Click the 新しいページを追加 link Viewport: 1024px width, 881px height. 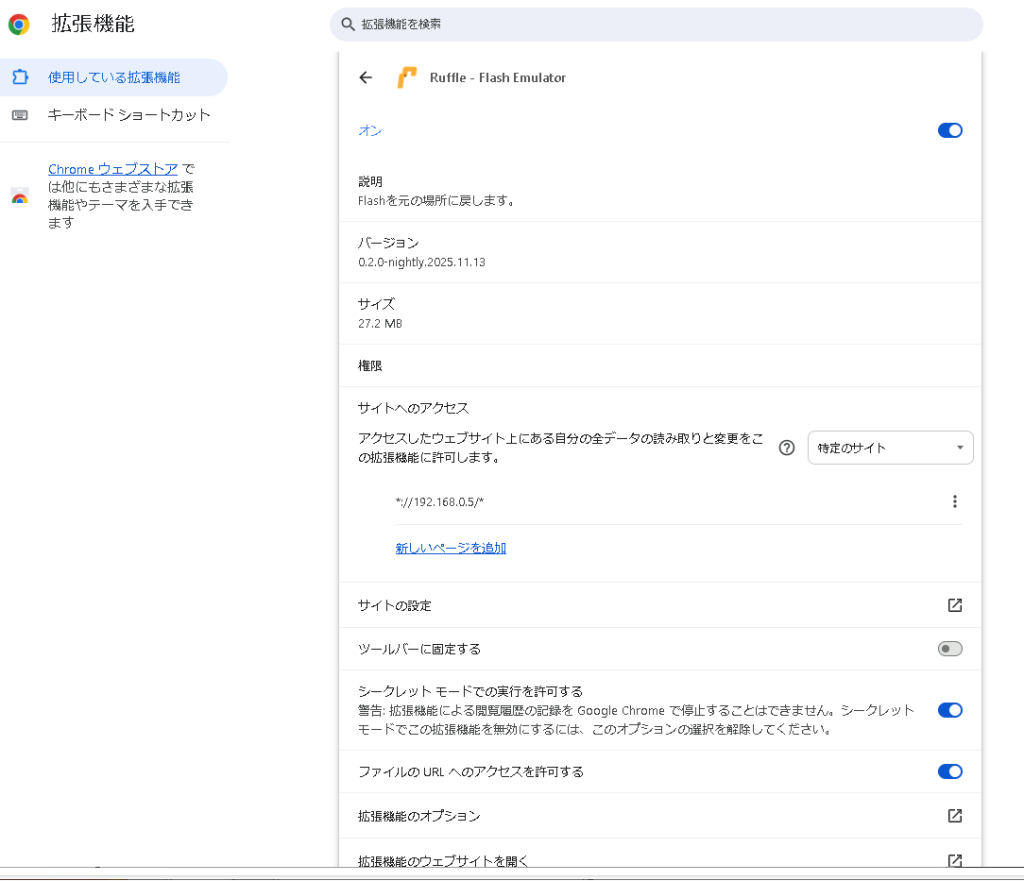[x=451, y=548]
